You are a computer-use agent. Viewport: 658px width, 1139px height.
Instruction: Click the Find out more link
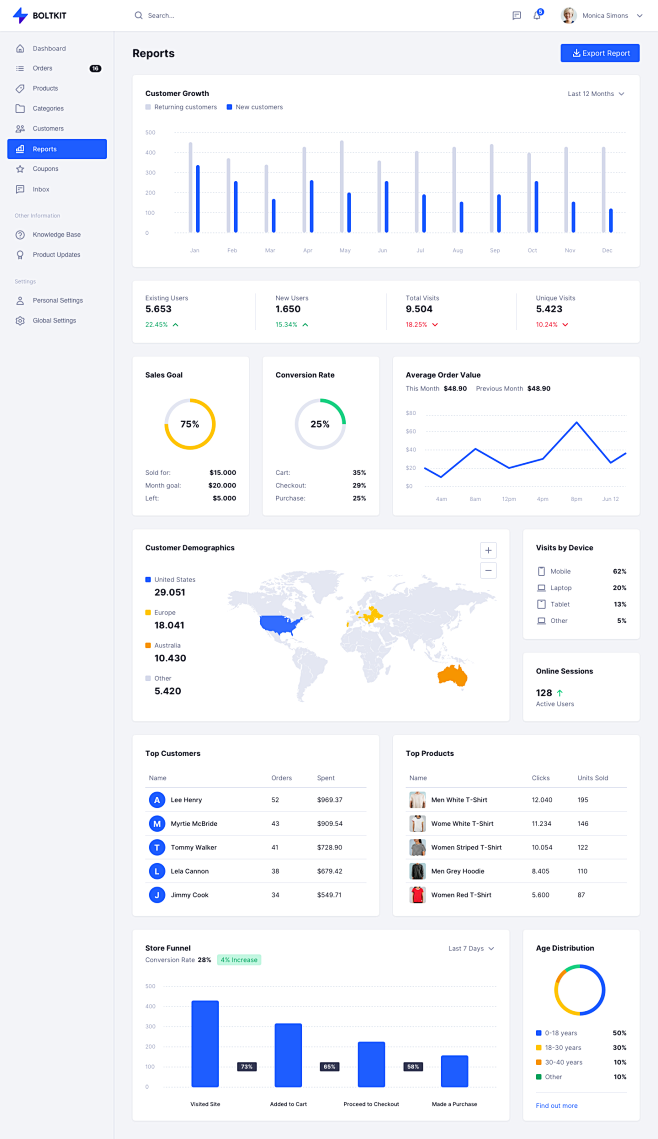(x=557, y=1106)
